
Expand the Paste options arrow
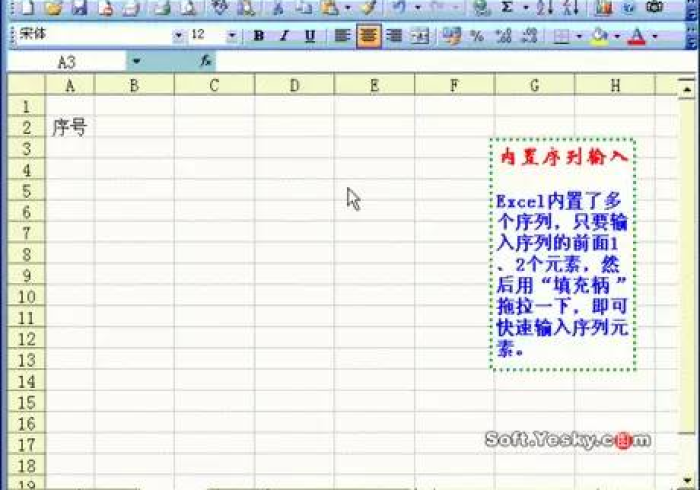348,8
